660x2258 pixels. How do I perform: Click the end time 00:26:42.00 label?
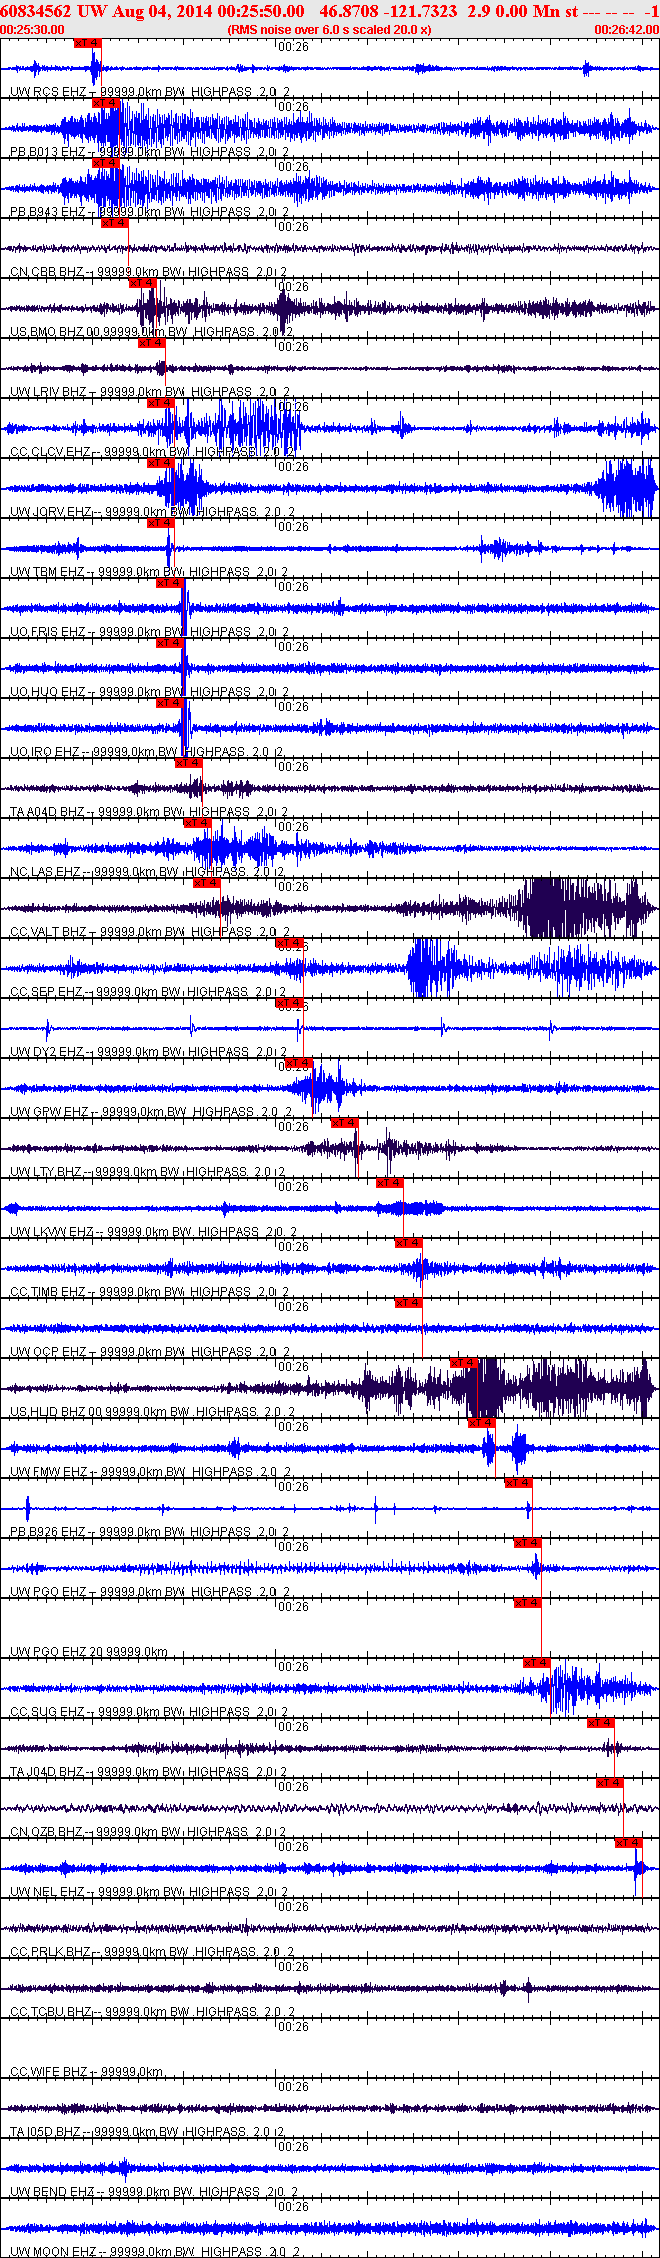pyautogui.click(x=627, y=30)
